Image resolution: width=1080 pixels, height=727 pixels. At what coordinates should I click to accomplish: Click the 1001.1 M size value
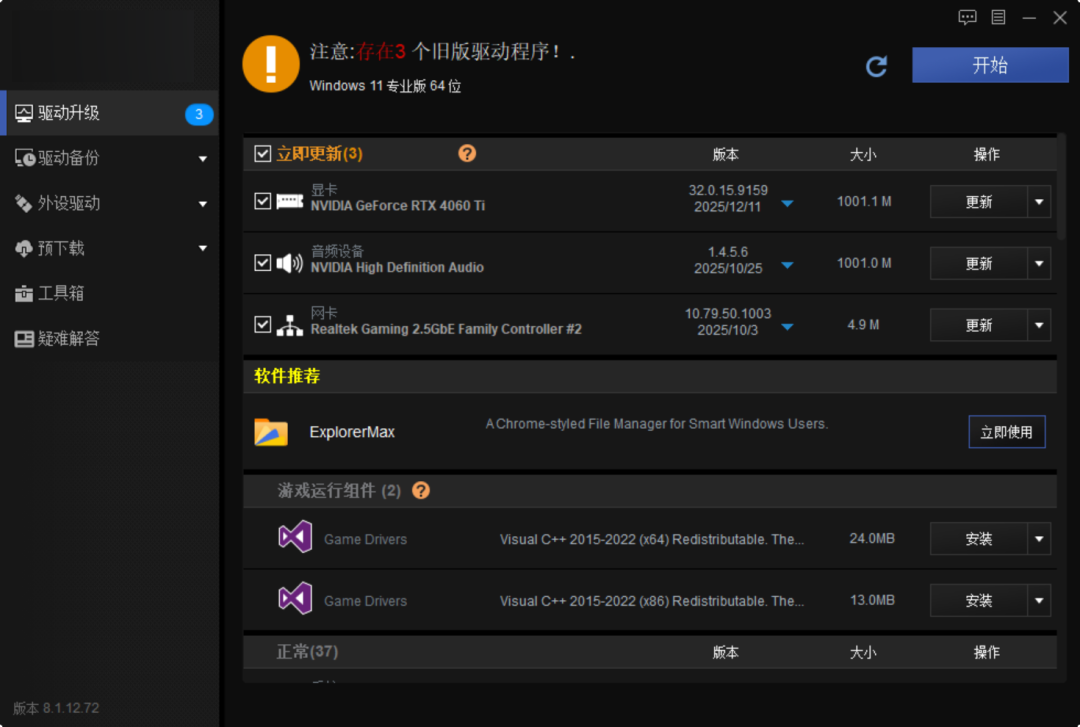tap(864, 201)
